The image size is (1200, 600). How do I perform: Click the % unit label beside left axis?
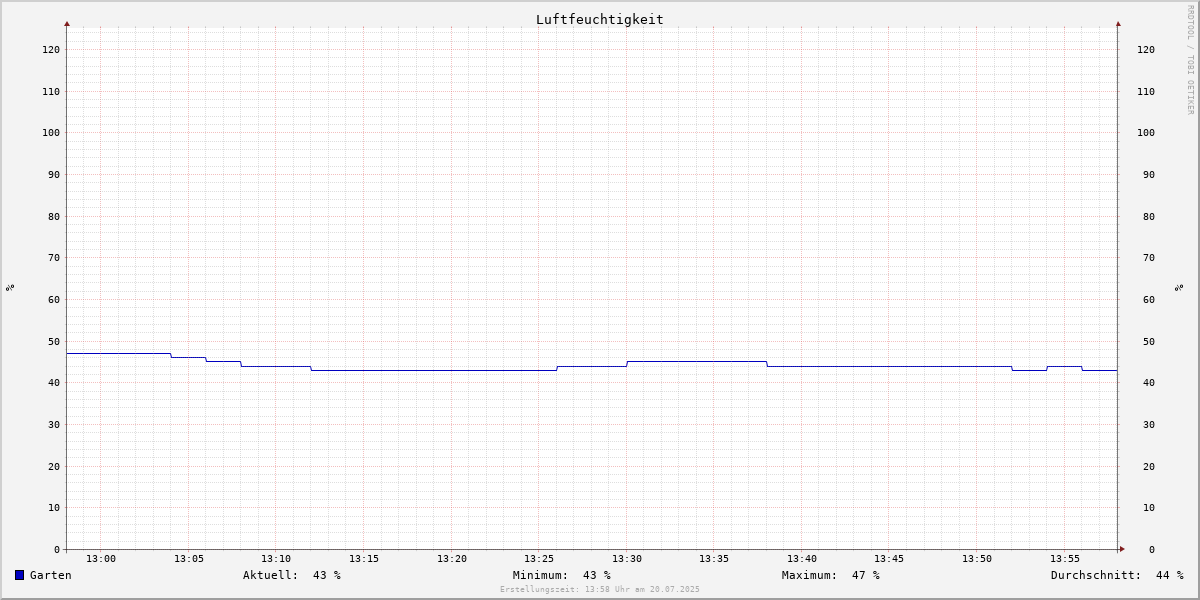click(x=10, y=287)
